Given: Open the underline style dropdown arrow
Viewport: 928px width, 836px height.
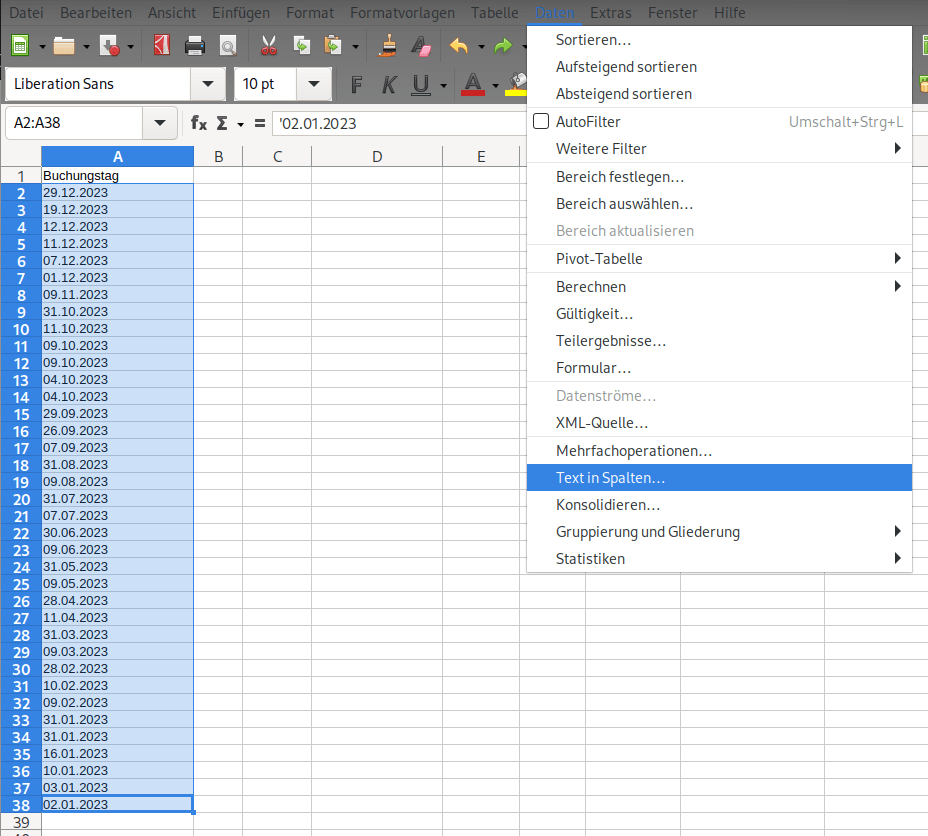Looking at the screenshot, I should point(443,86).
